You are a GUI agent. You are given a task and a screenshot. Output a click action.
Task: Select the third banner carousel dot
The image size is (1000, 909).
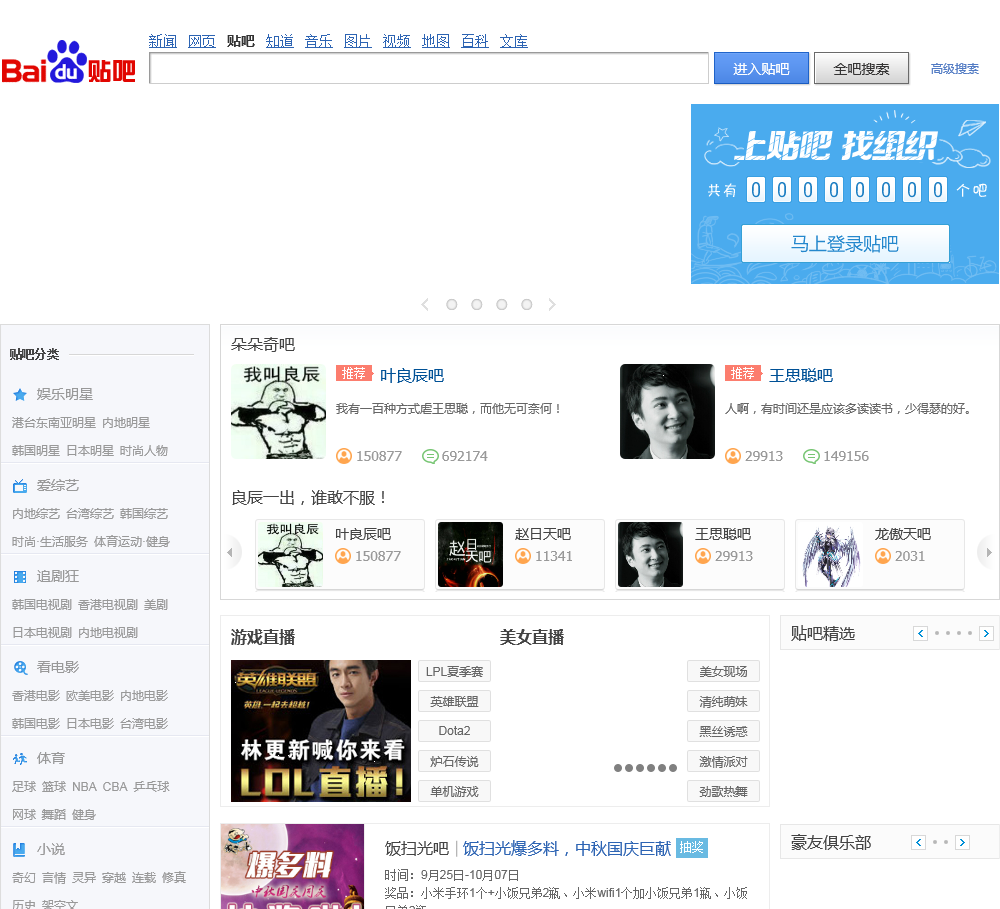tap(502, 305)
